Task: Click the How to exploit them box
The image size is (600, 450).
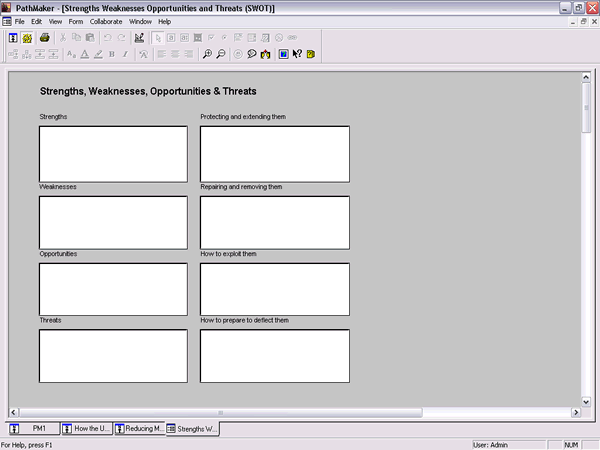Action: (274, 289)
